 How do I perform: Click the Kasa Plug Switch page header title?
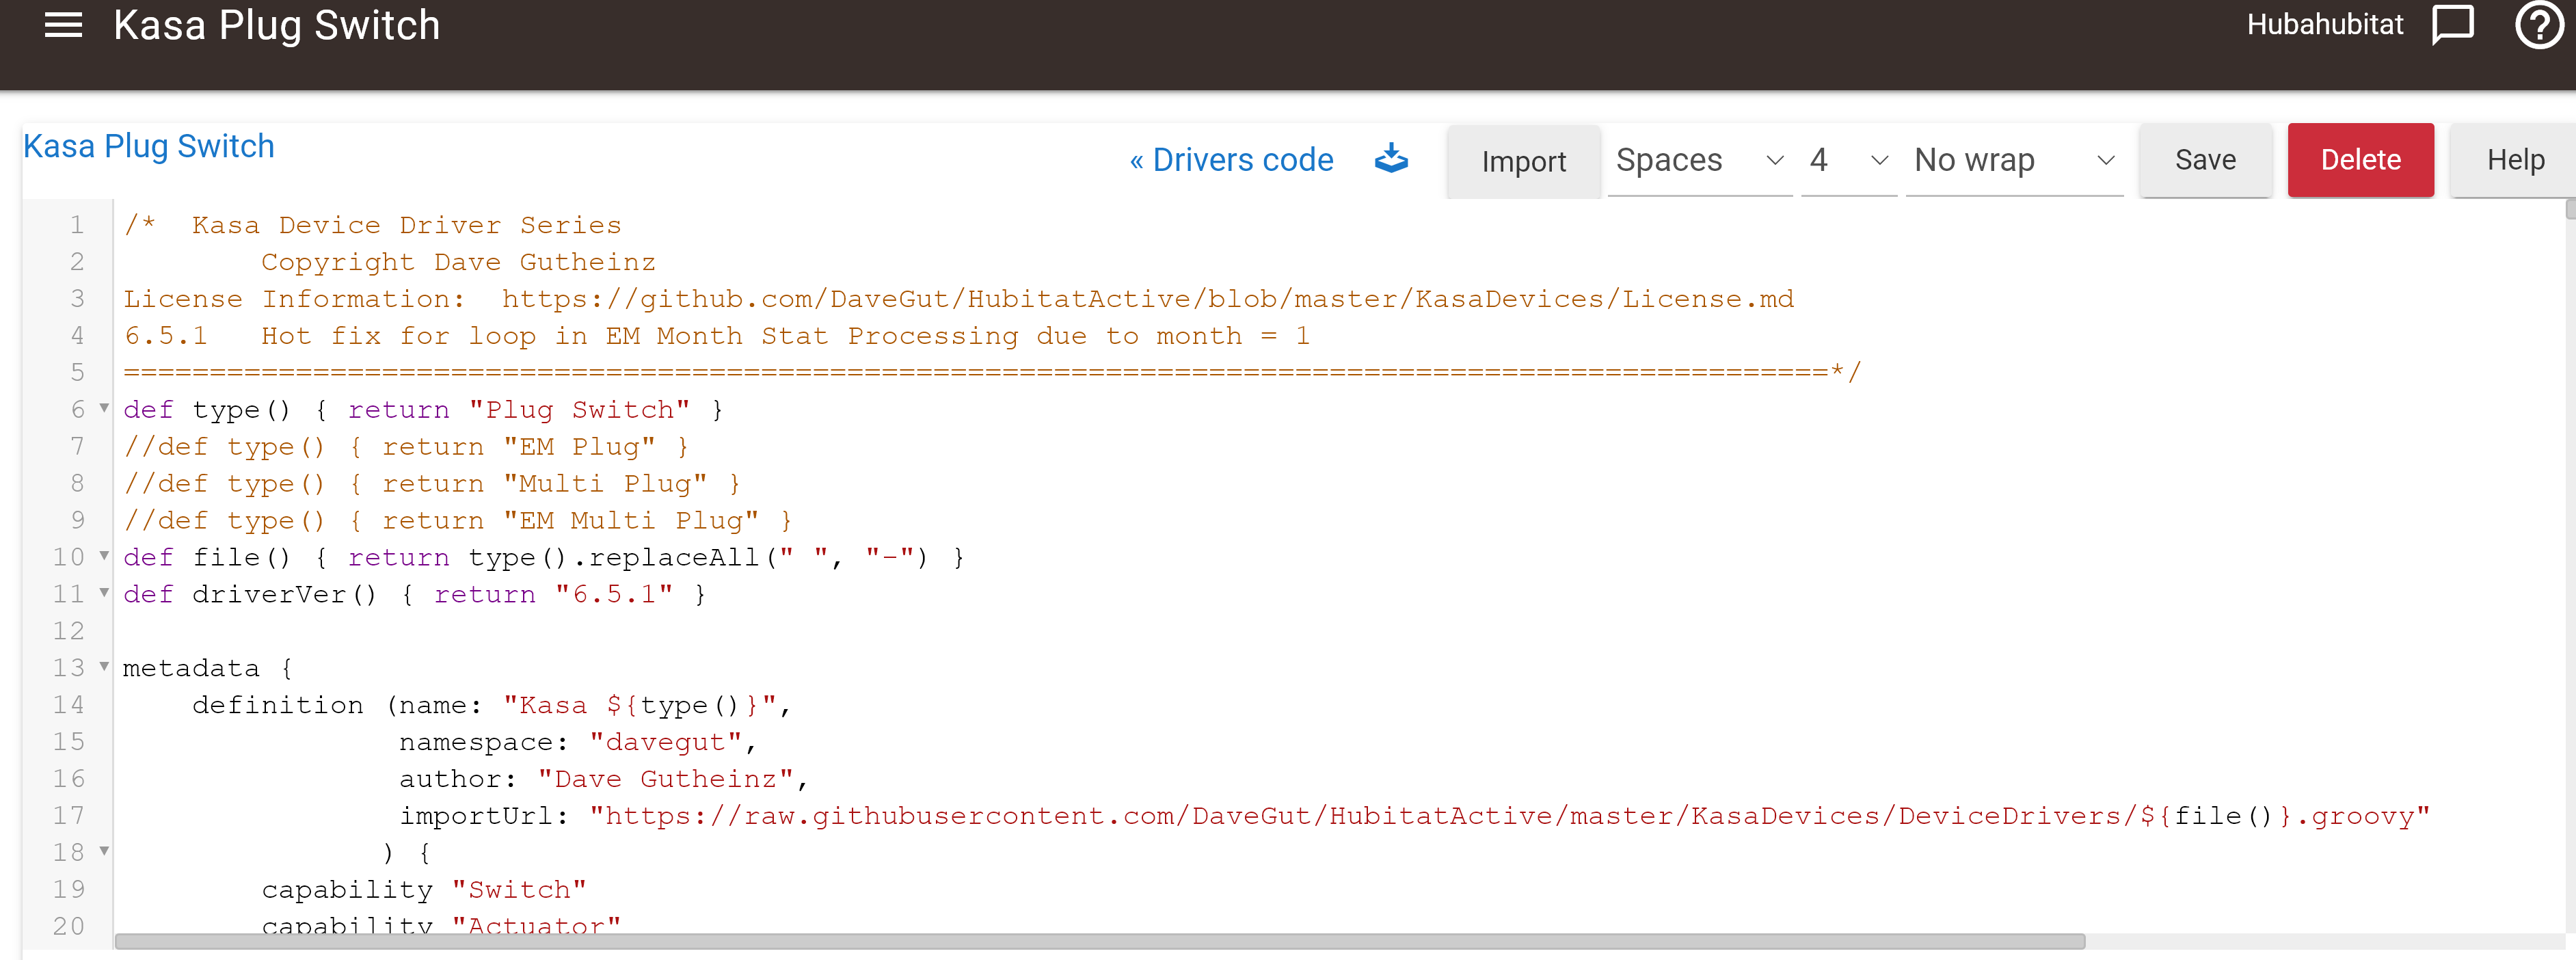pyautogui.click(x=277, y=25)
